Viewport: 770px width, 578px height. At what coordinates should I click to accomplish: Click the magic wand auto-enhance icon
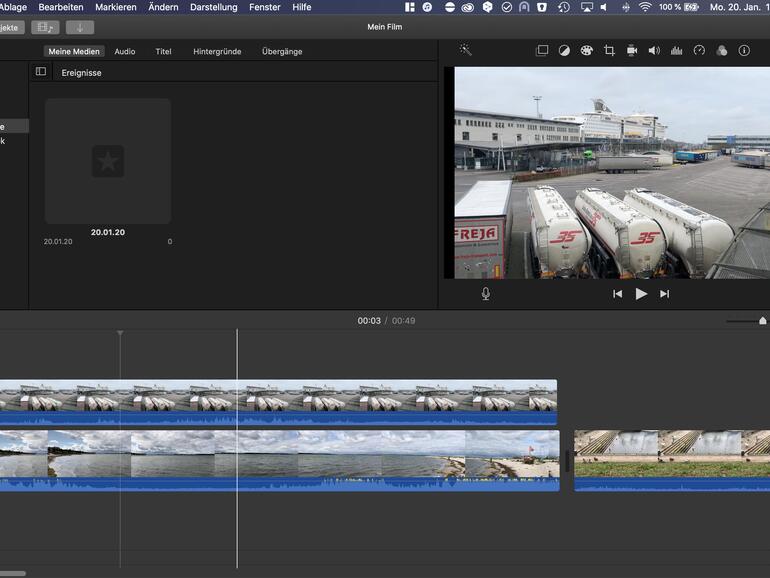(465, 50)
